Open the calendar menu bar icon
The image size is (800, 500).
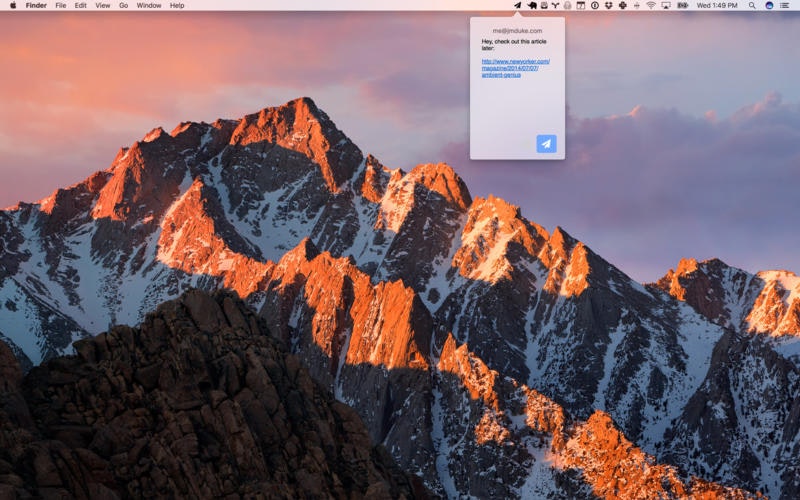[x=581, y=5]
